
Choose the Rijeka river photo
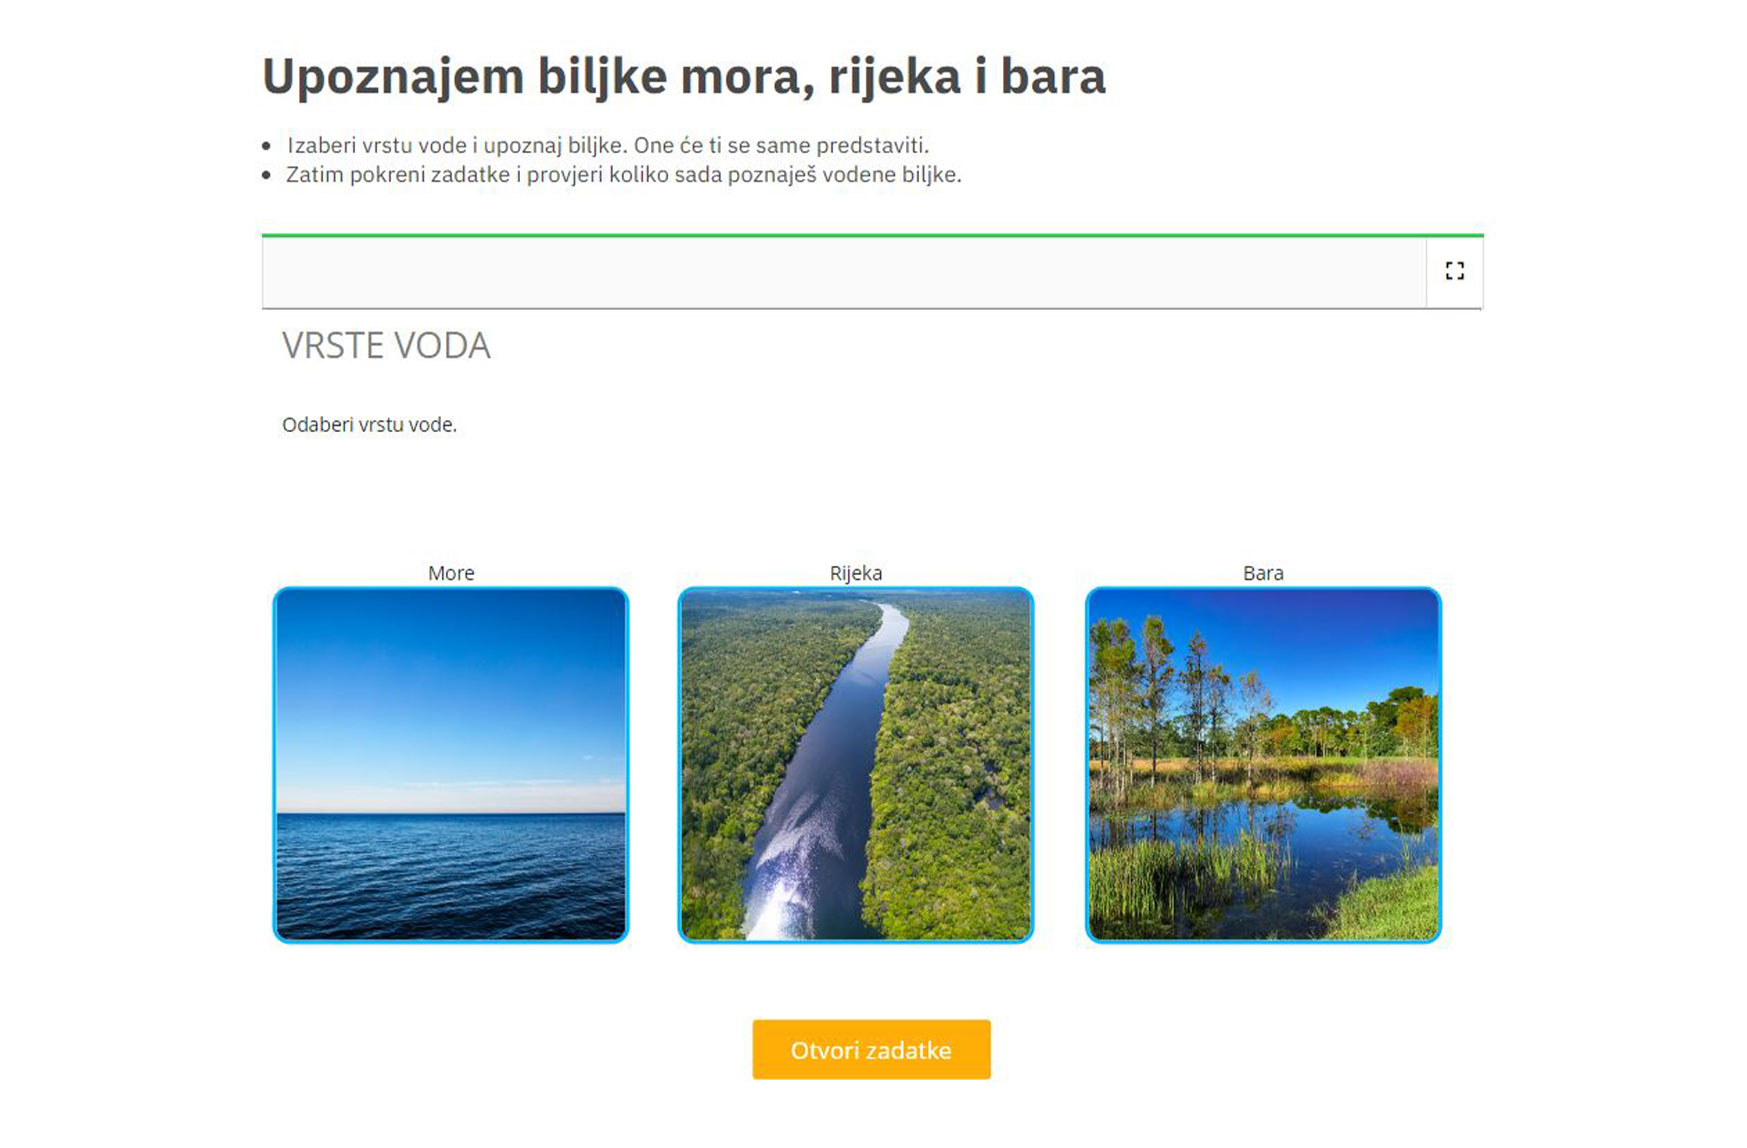856,765
